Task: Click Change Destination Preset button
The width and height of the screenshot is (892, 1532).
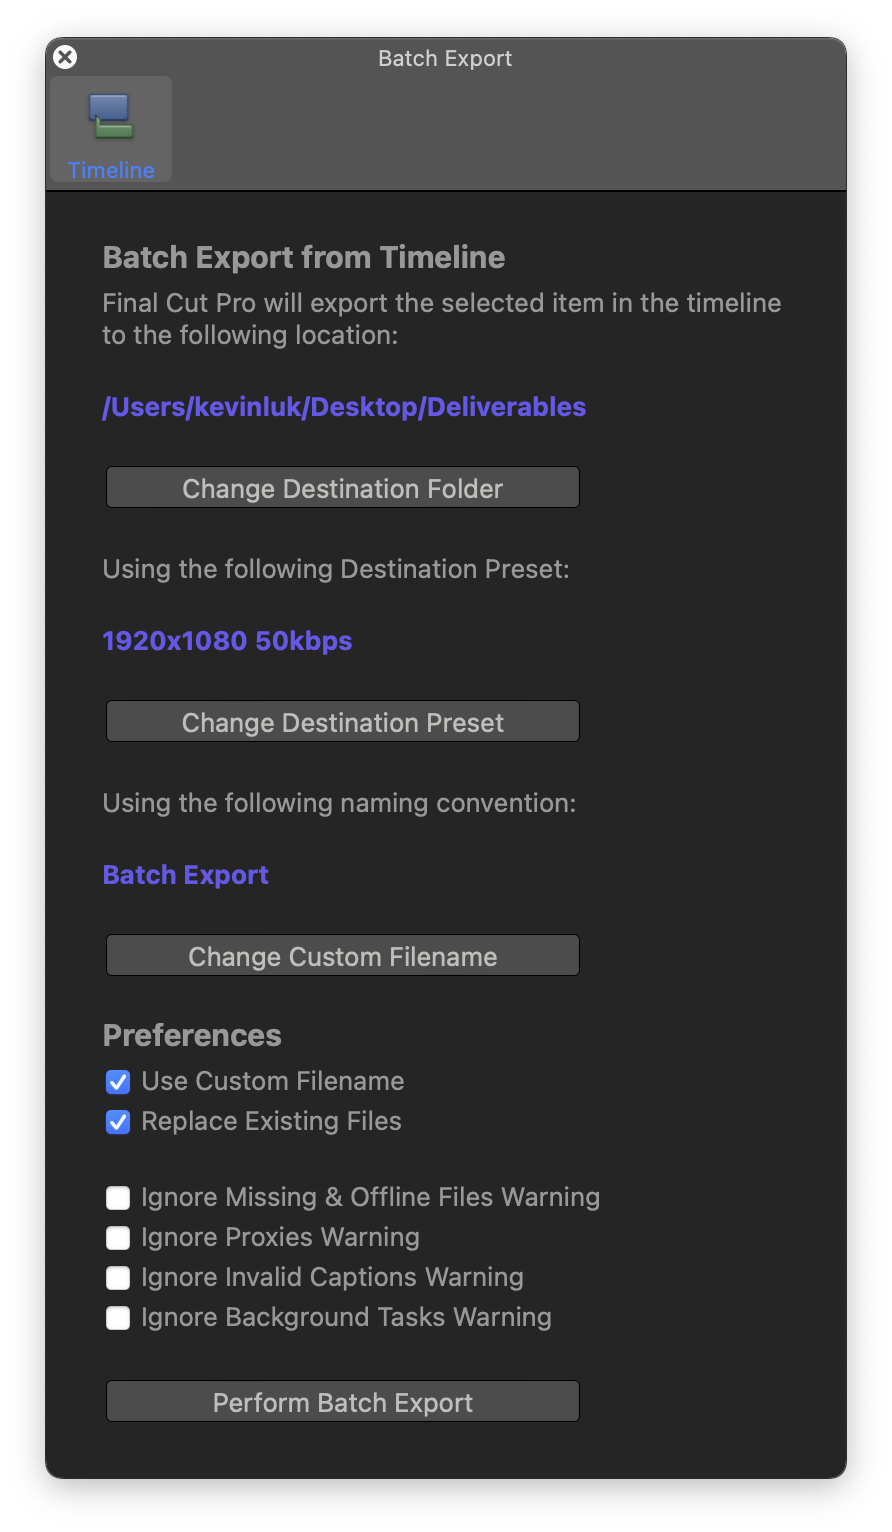Action: tap(343, 722)
